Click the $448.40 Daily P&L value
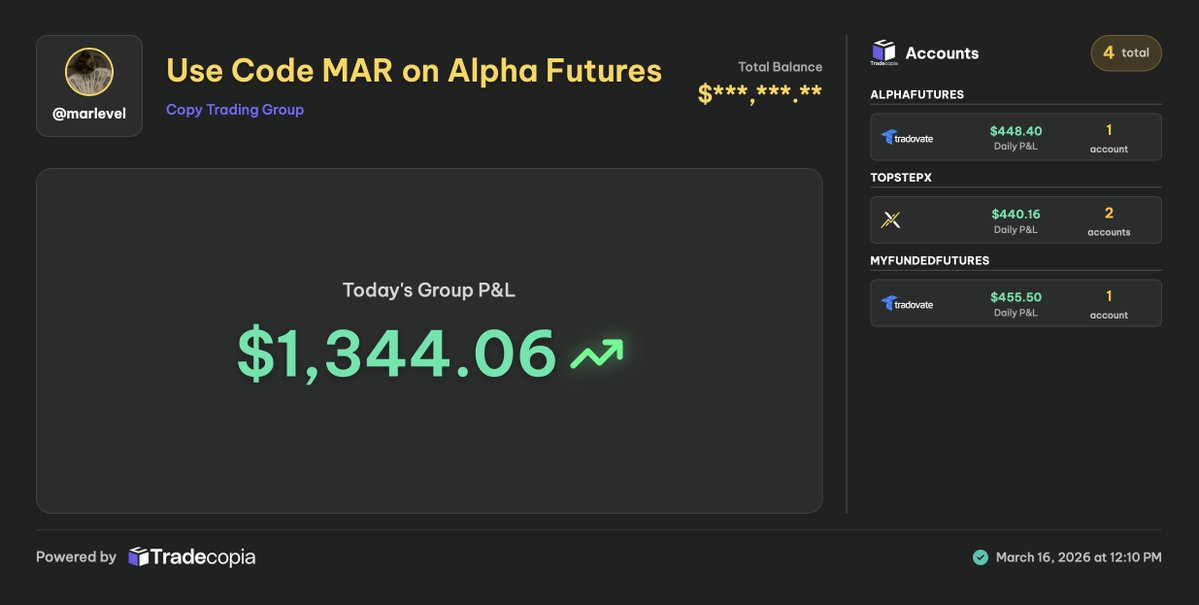 pos(1015,131)
